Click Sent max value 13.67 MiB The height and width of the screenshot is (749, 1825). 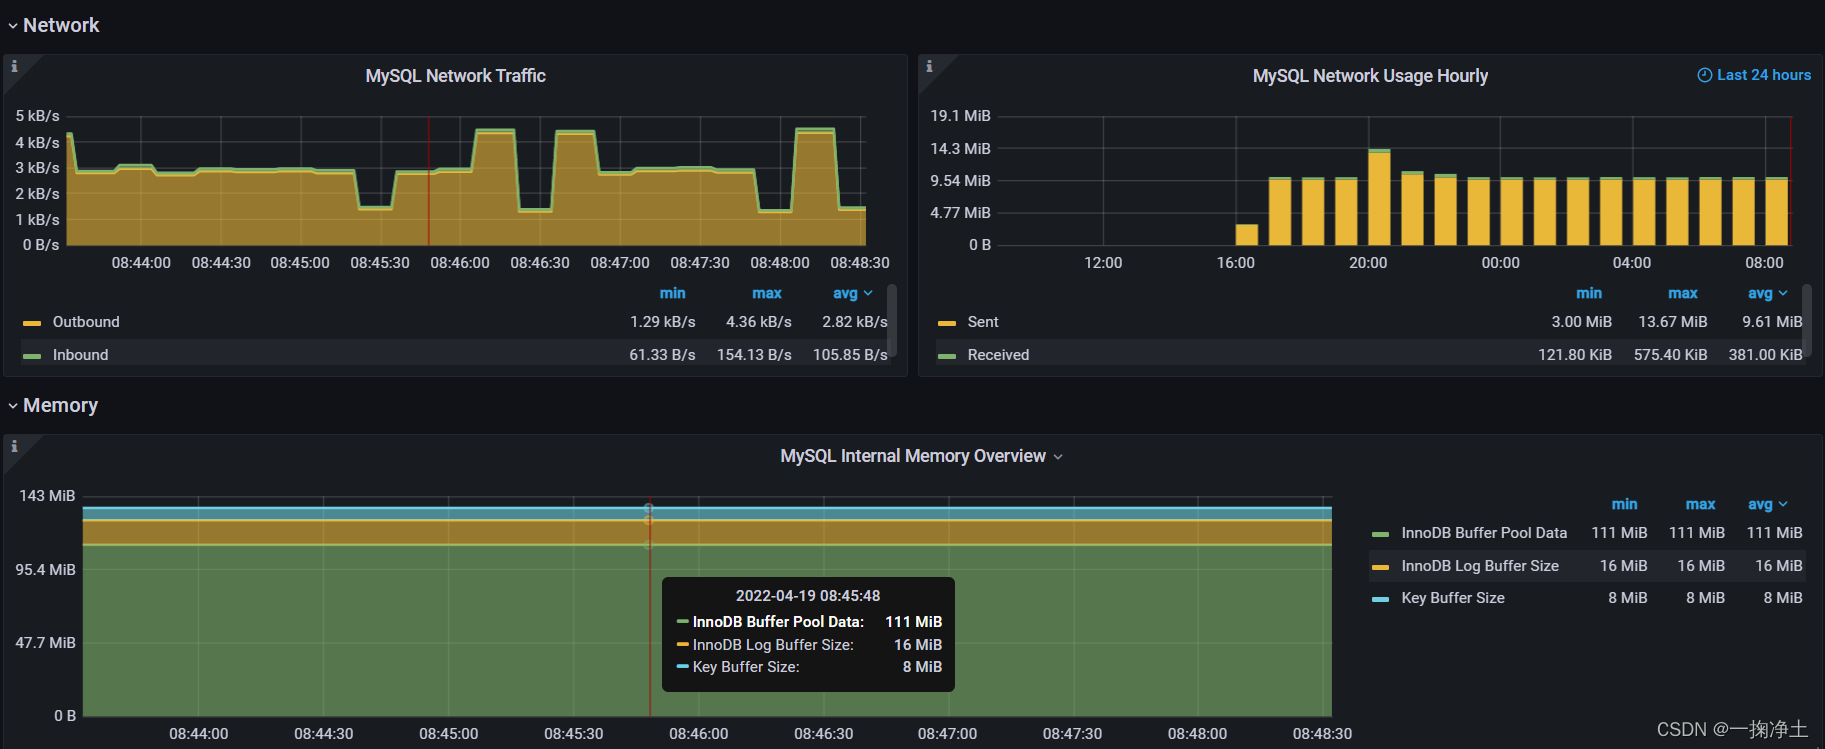pos(1673,322)
